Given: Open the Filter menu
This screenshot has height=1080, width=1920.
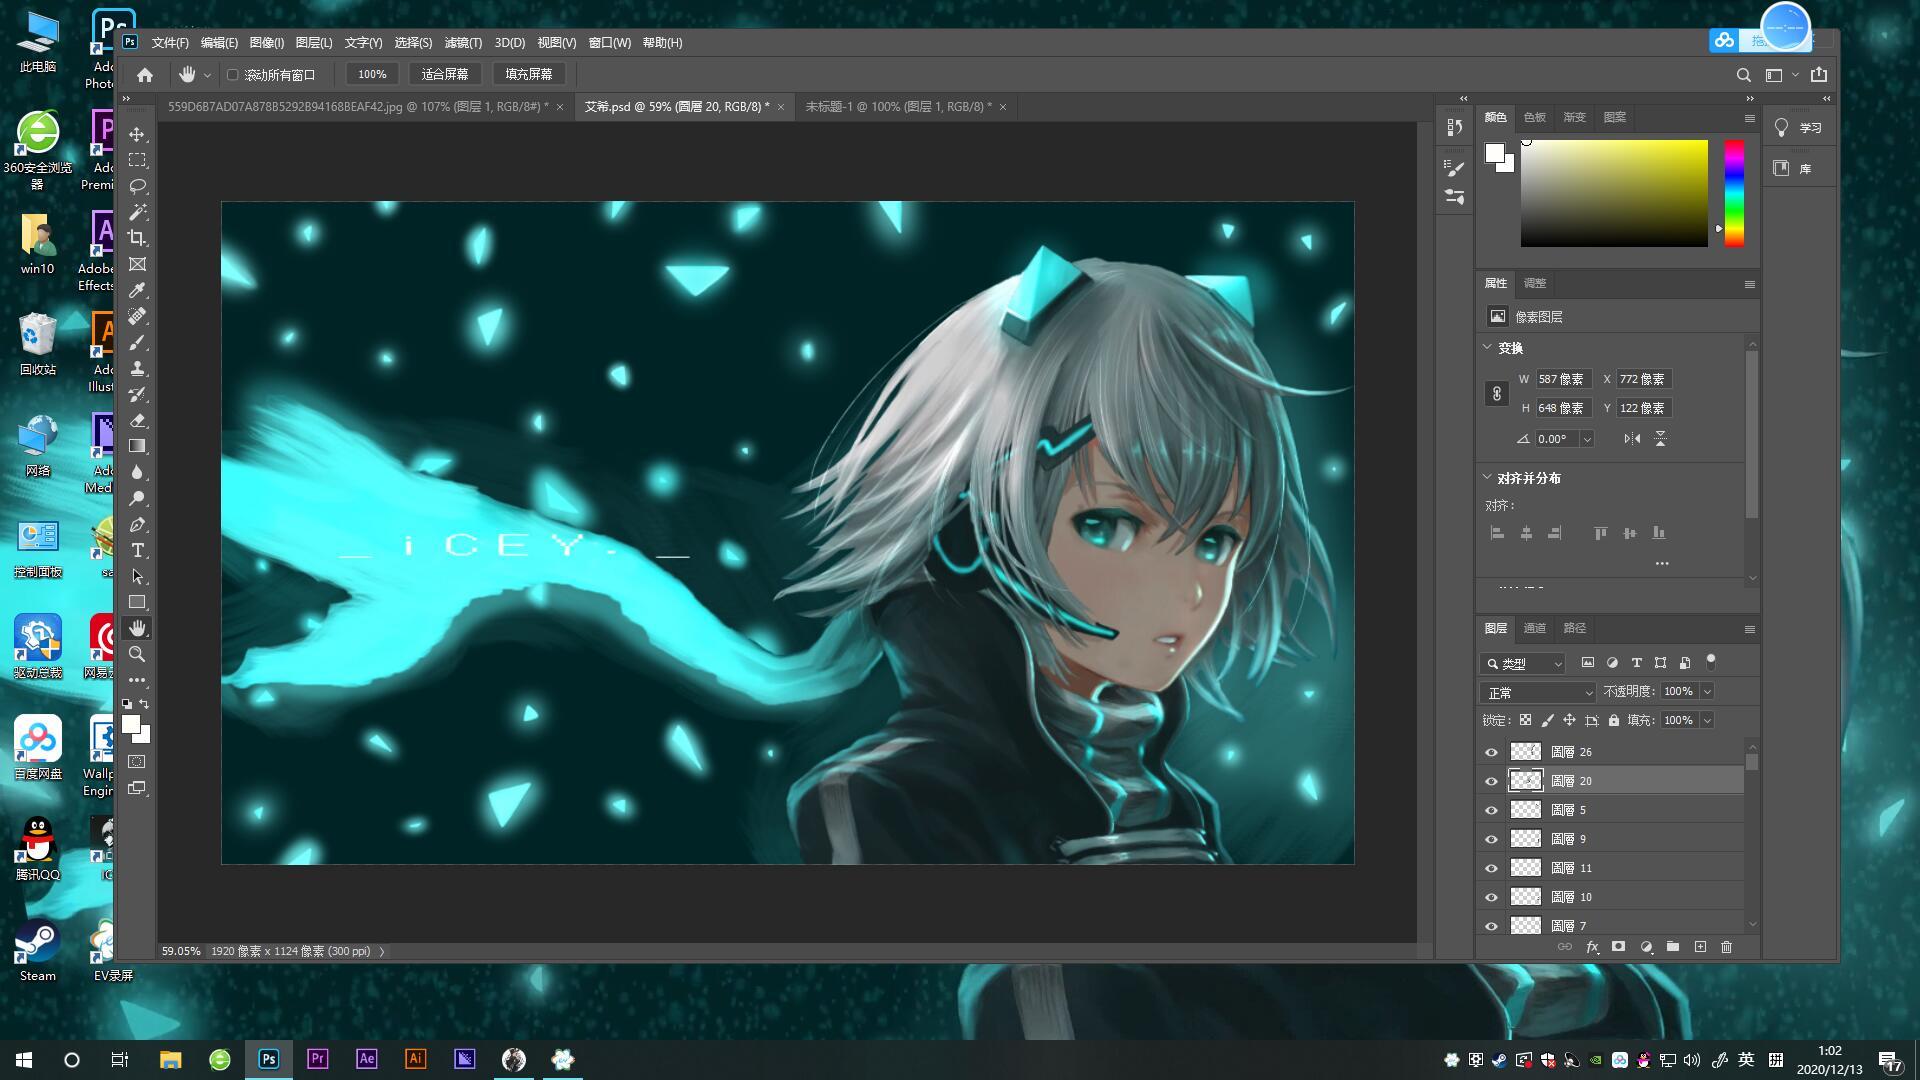Looking at the screenshot, I should pyautogui.click(x=462, y=43).
